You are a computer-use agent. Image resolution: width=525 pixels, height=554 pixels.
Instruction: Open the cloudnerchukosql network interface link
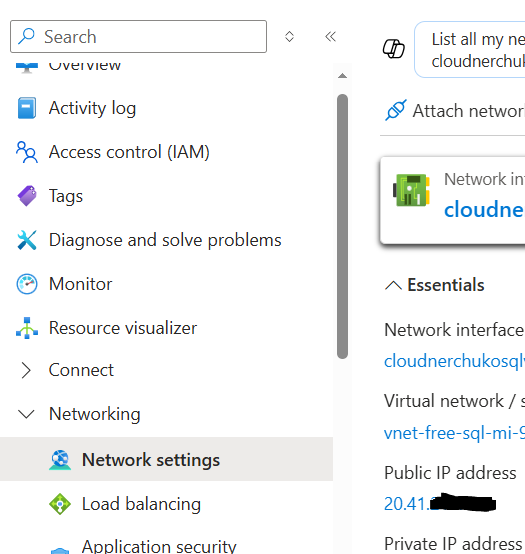tap(454, 361)
